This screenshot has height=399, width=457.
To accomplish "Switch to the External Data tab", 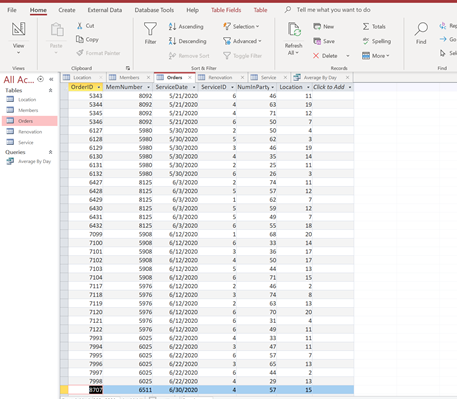I will (x=105, y=10).
